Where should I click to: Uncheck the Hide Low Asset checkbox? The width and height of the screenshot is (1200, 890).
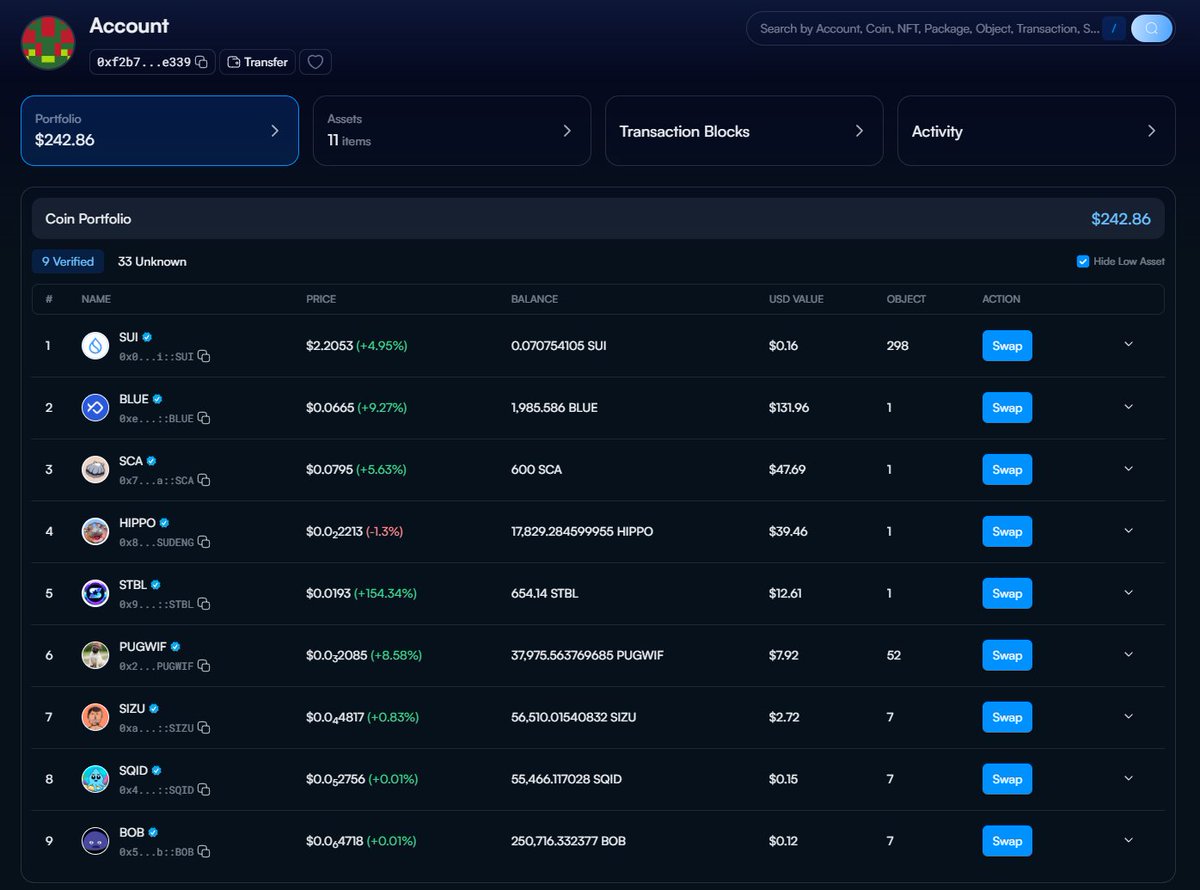[x=1082, y=261]
